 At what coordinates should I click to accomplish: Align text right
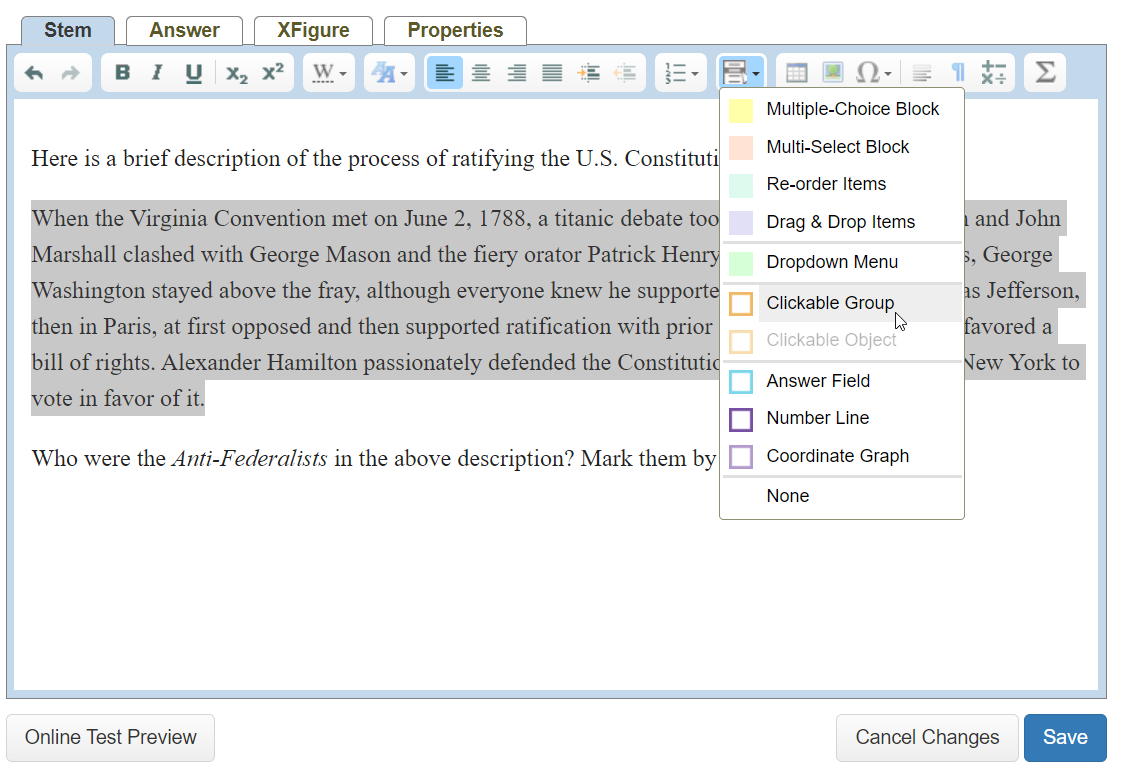(517, 73)
